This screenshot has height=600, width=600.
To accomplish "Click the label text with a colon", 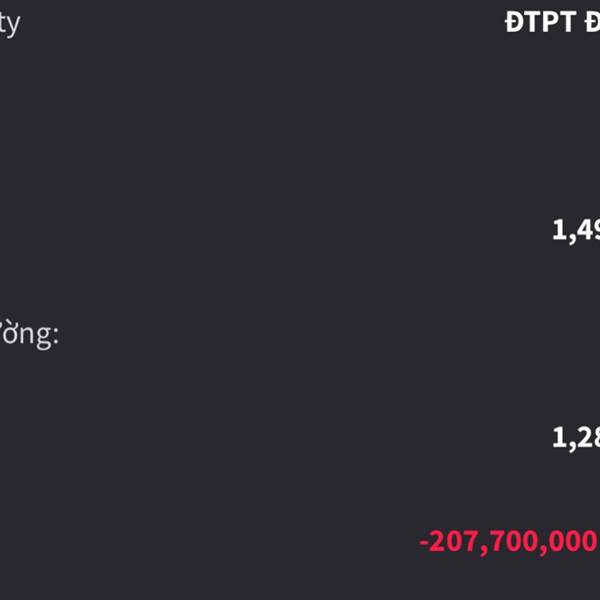I will click(29, 334).
